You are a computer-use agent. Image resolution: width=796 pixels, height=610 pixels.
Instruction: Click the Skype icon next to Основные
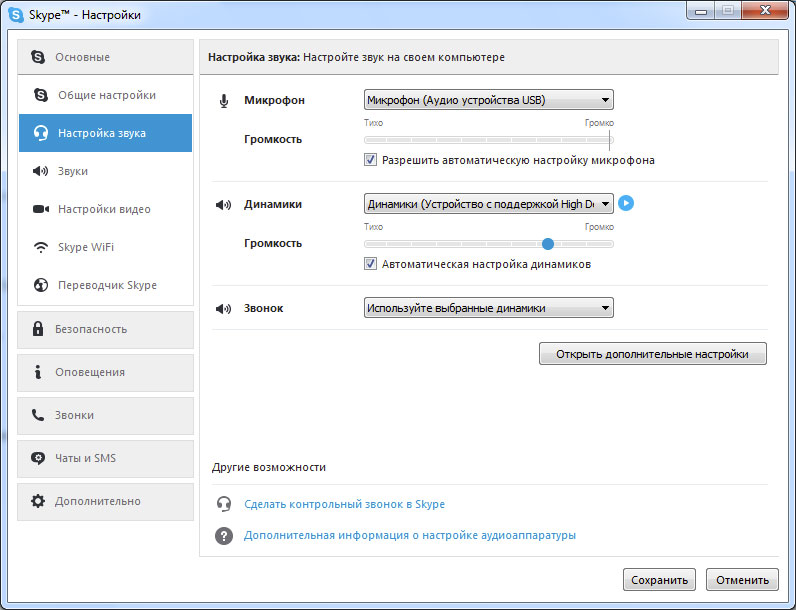pyautogui.click(x=38, y=57)
